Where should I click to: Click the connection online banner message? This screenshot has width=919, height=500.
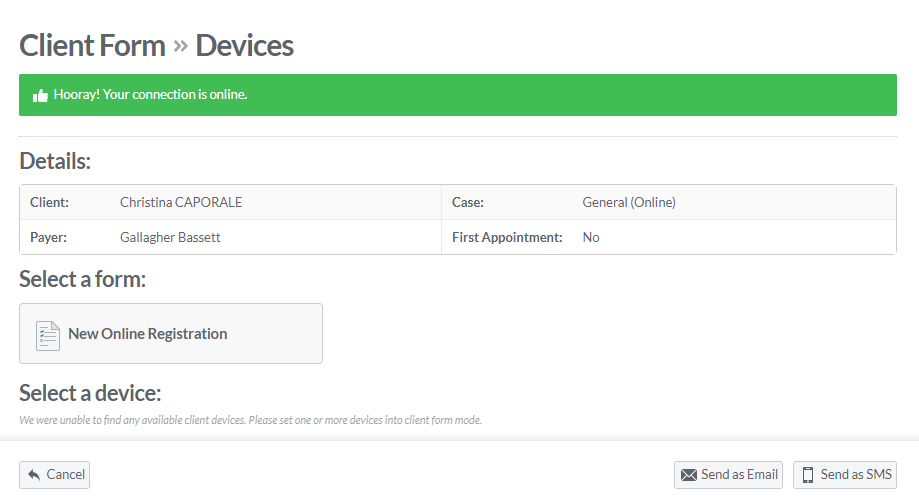[x=150, y=95]
